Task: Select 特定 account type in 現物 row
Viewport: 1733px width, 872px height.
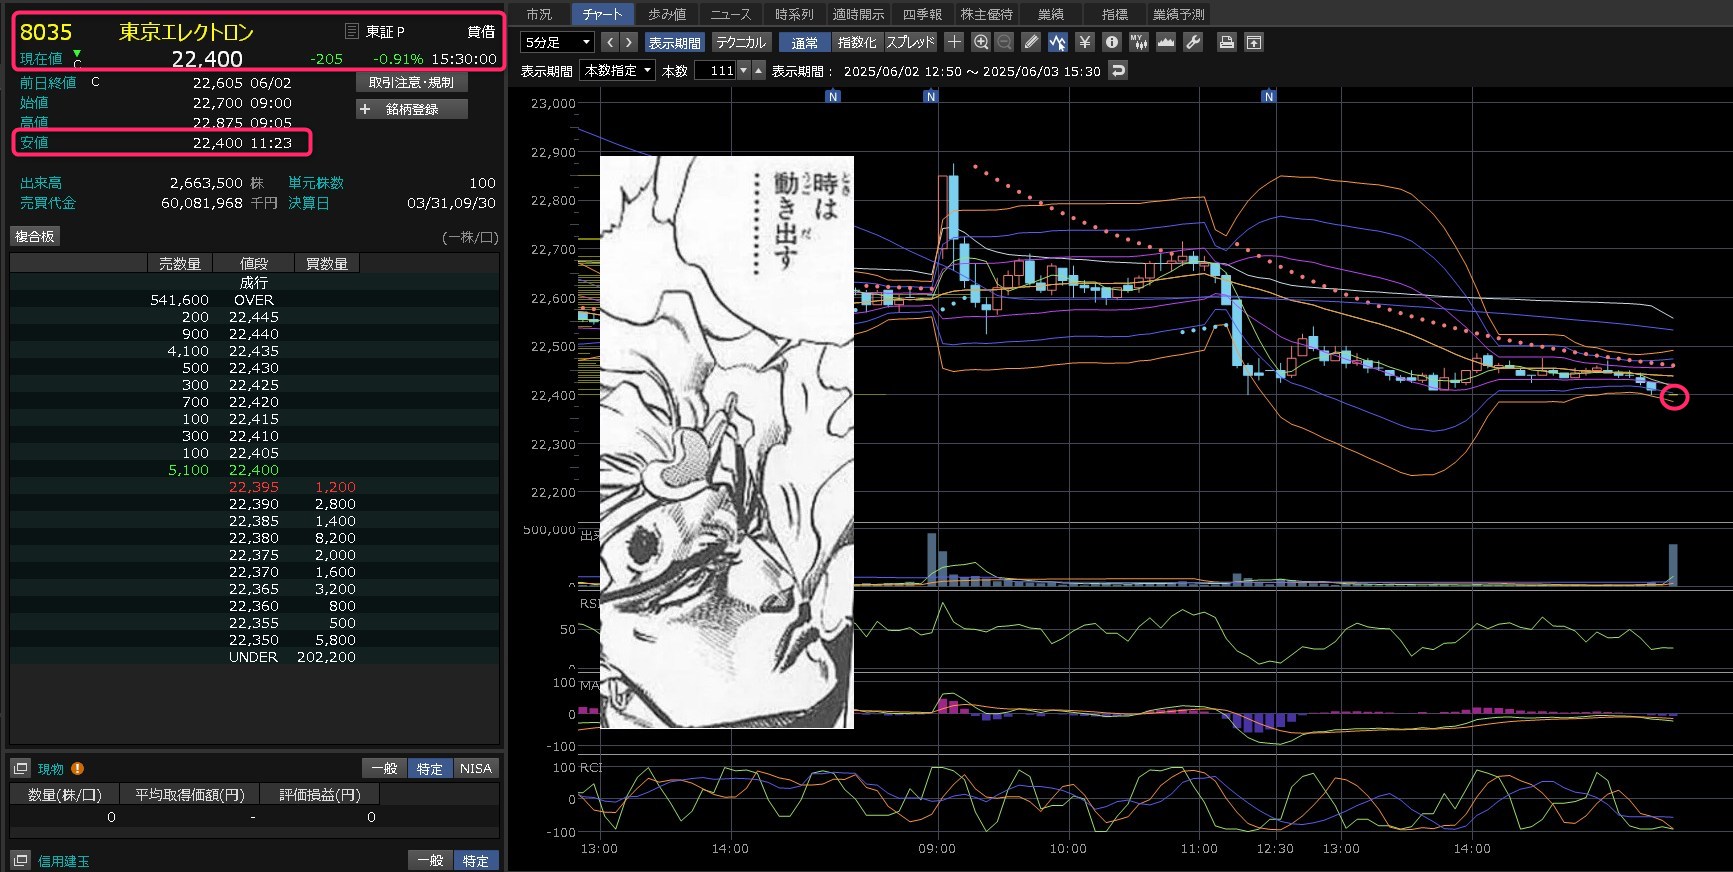Action: click(430, 768)
